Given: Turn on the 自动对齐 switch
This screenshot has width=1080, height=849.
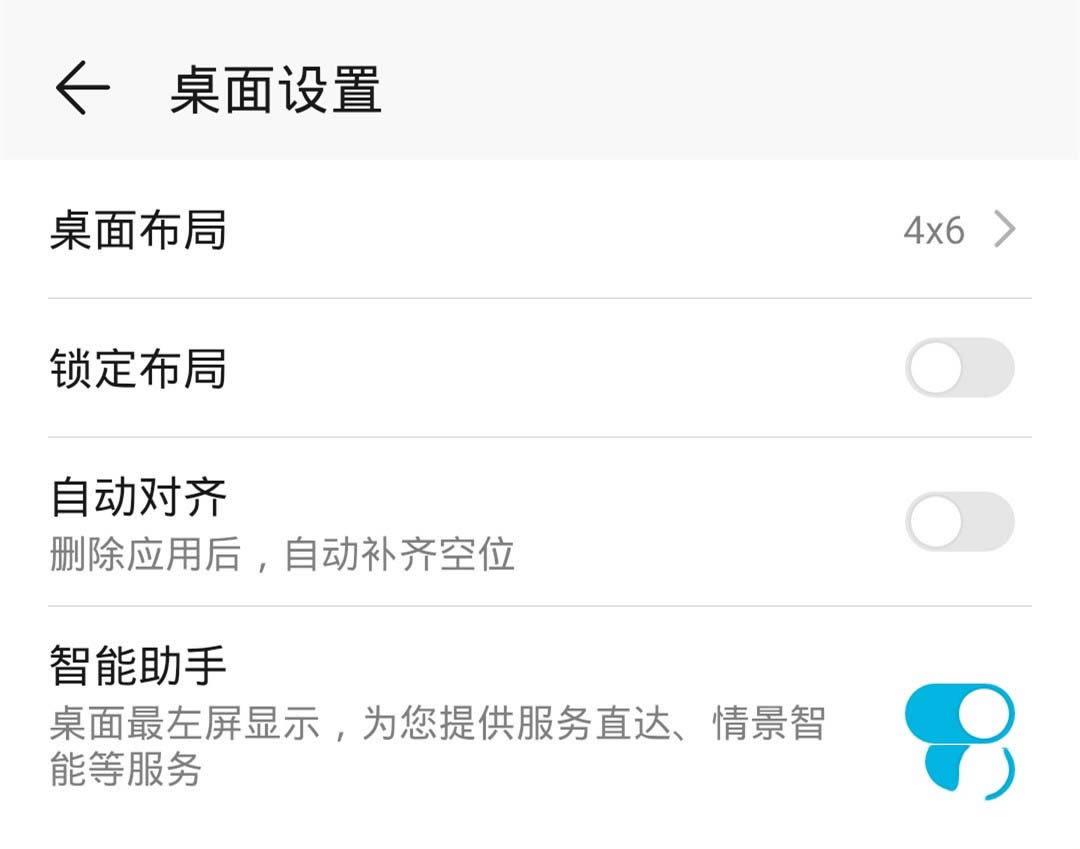Looking at the screenshot, I should tap(959, 521).
